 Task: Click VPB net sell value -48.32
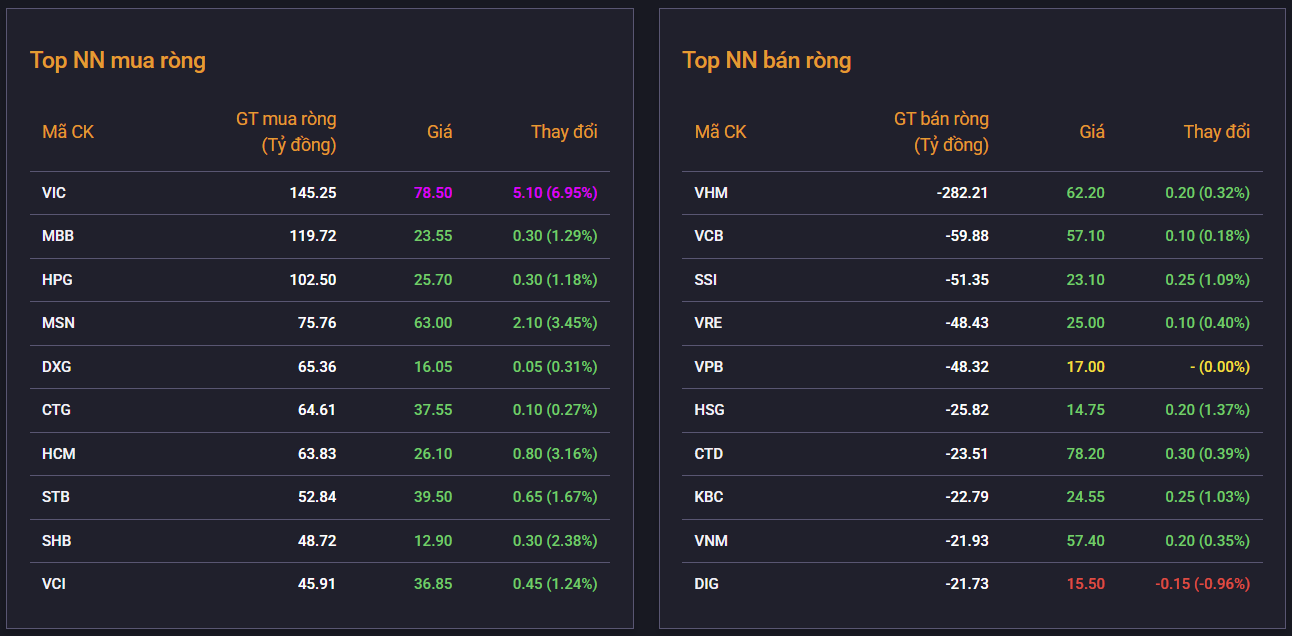pyautogui.click(x=967, y=367)
